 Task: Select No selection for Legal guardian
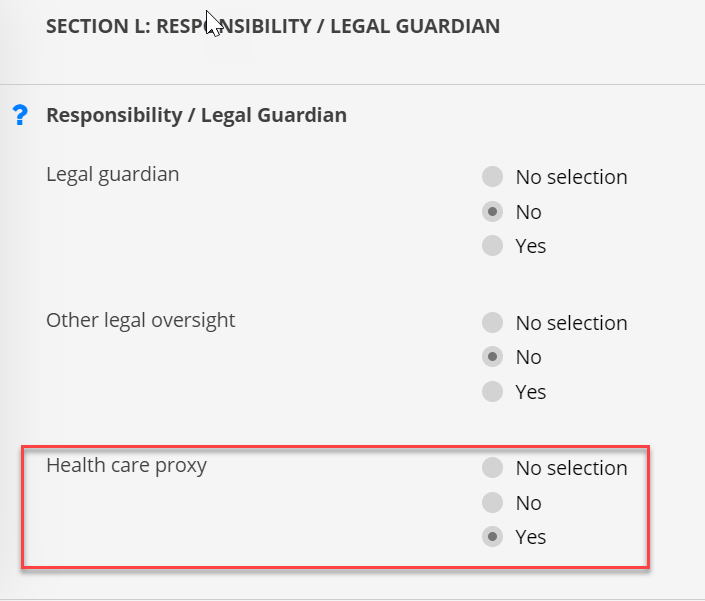coord(492,177)
